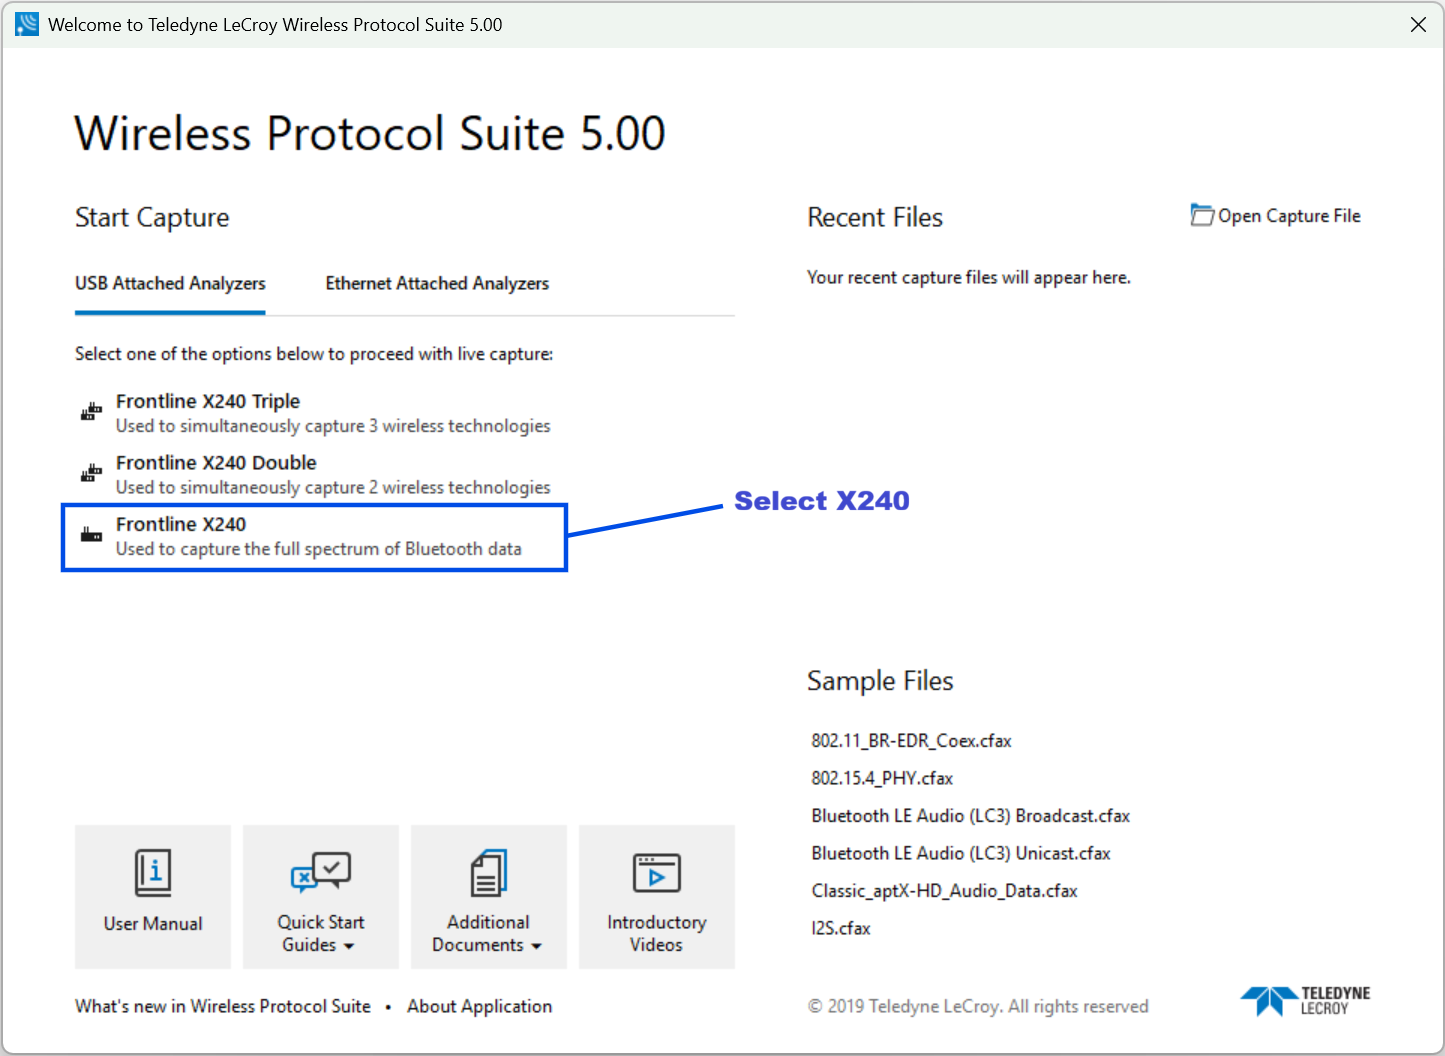Click the single Frontline X240 device icon
This screenshot has height=1056, width=1445.
point(92,535)
